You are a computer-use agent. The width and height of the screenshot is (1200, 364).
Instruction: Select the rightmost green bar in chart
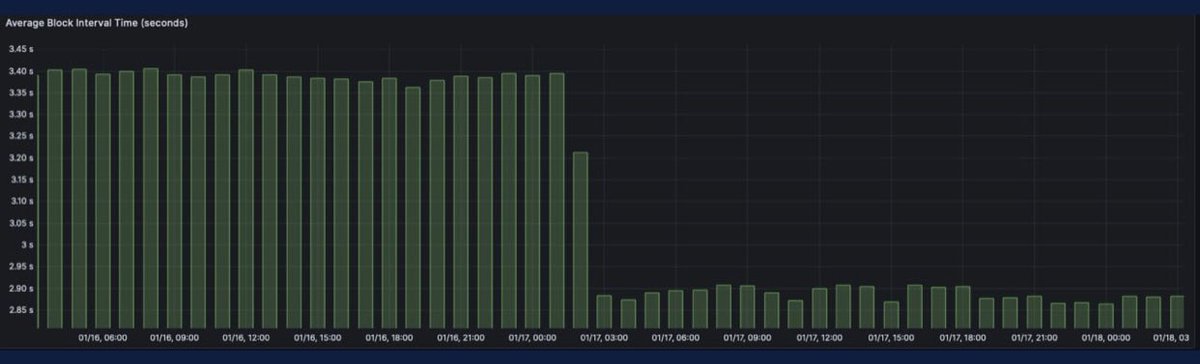click(1177, 312)
